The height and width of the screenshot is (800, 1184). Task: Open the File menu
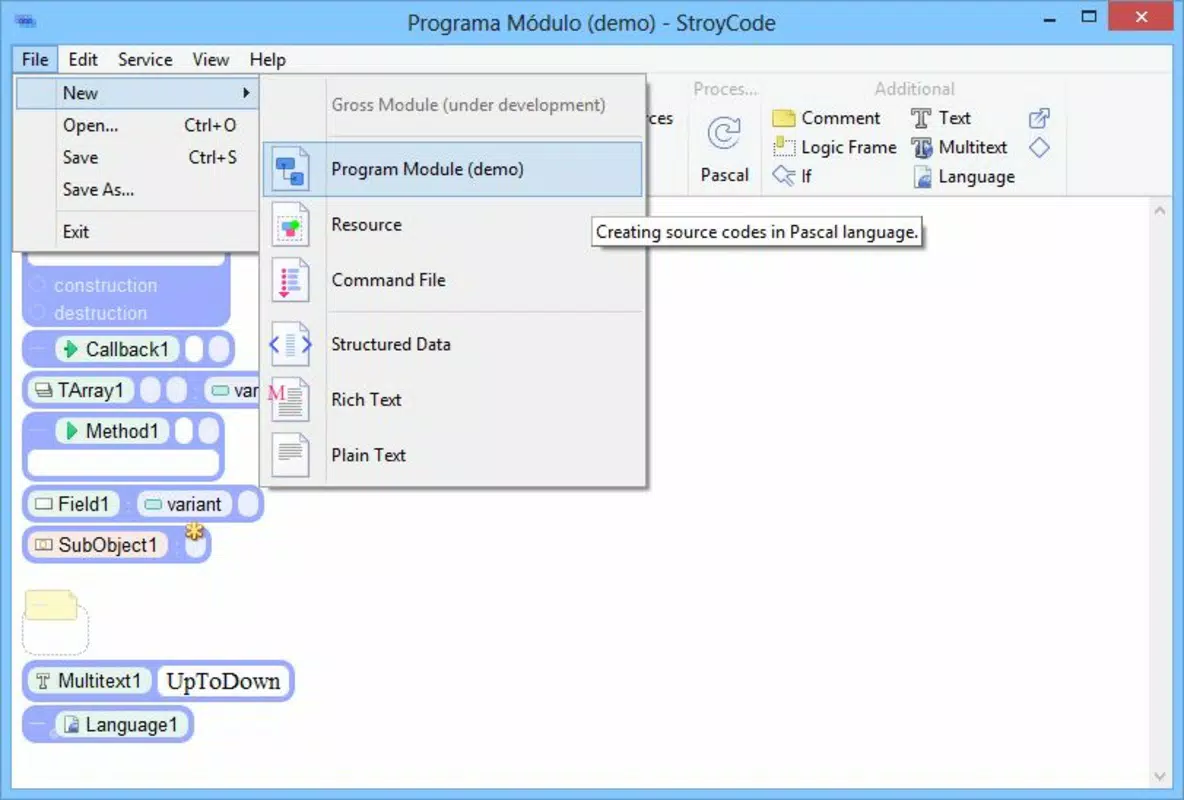pos(35,60)
